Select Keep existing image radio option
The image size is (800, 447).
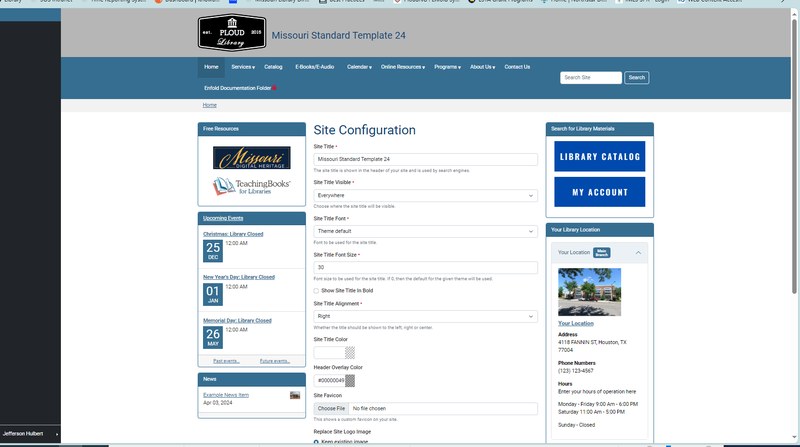tap(317, 441)
